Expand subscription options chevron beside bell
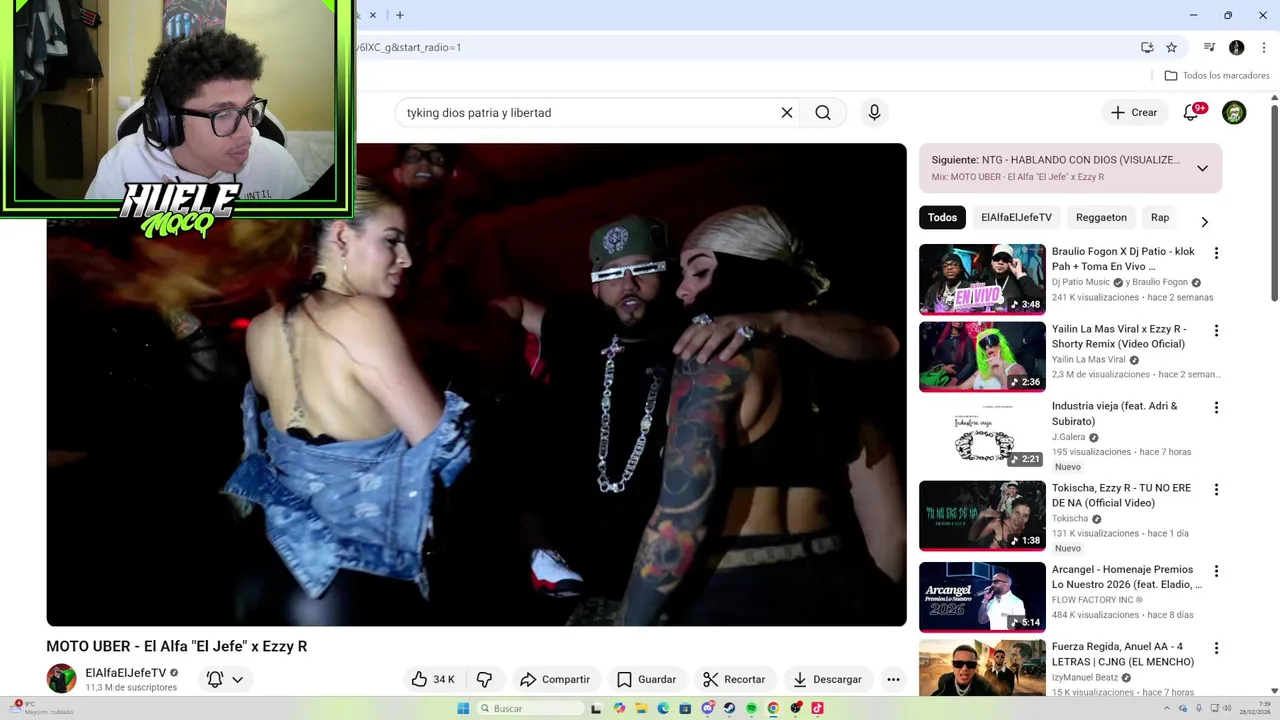 tap(238, 679)
